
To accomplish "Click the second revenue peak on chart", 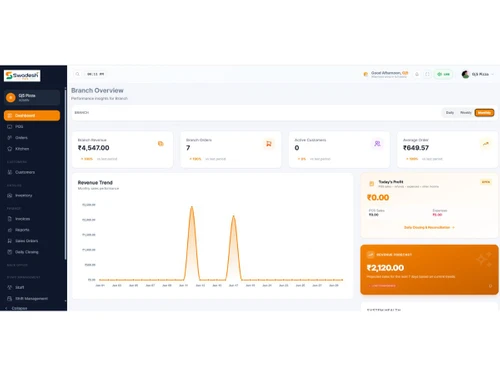I will click(234, 217).
